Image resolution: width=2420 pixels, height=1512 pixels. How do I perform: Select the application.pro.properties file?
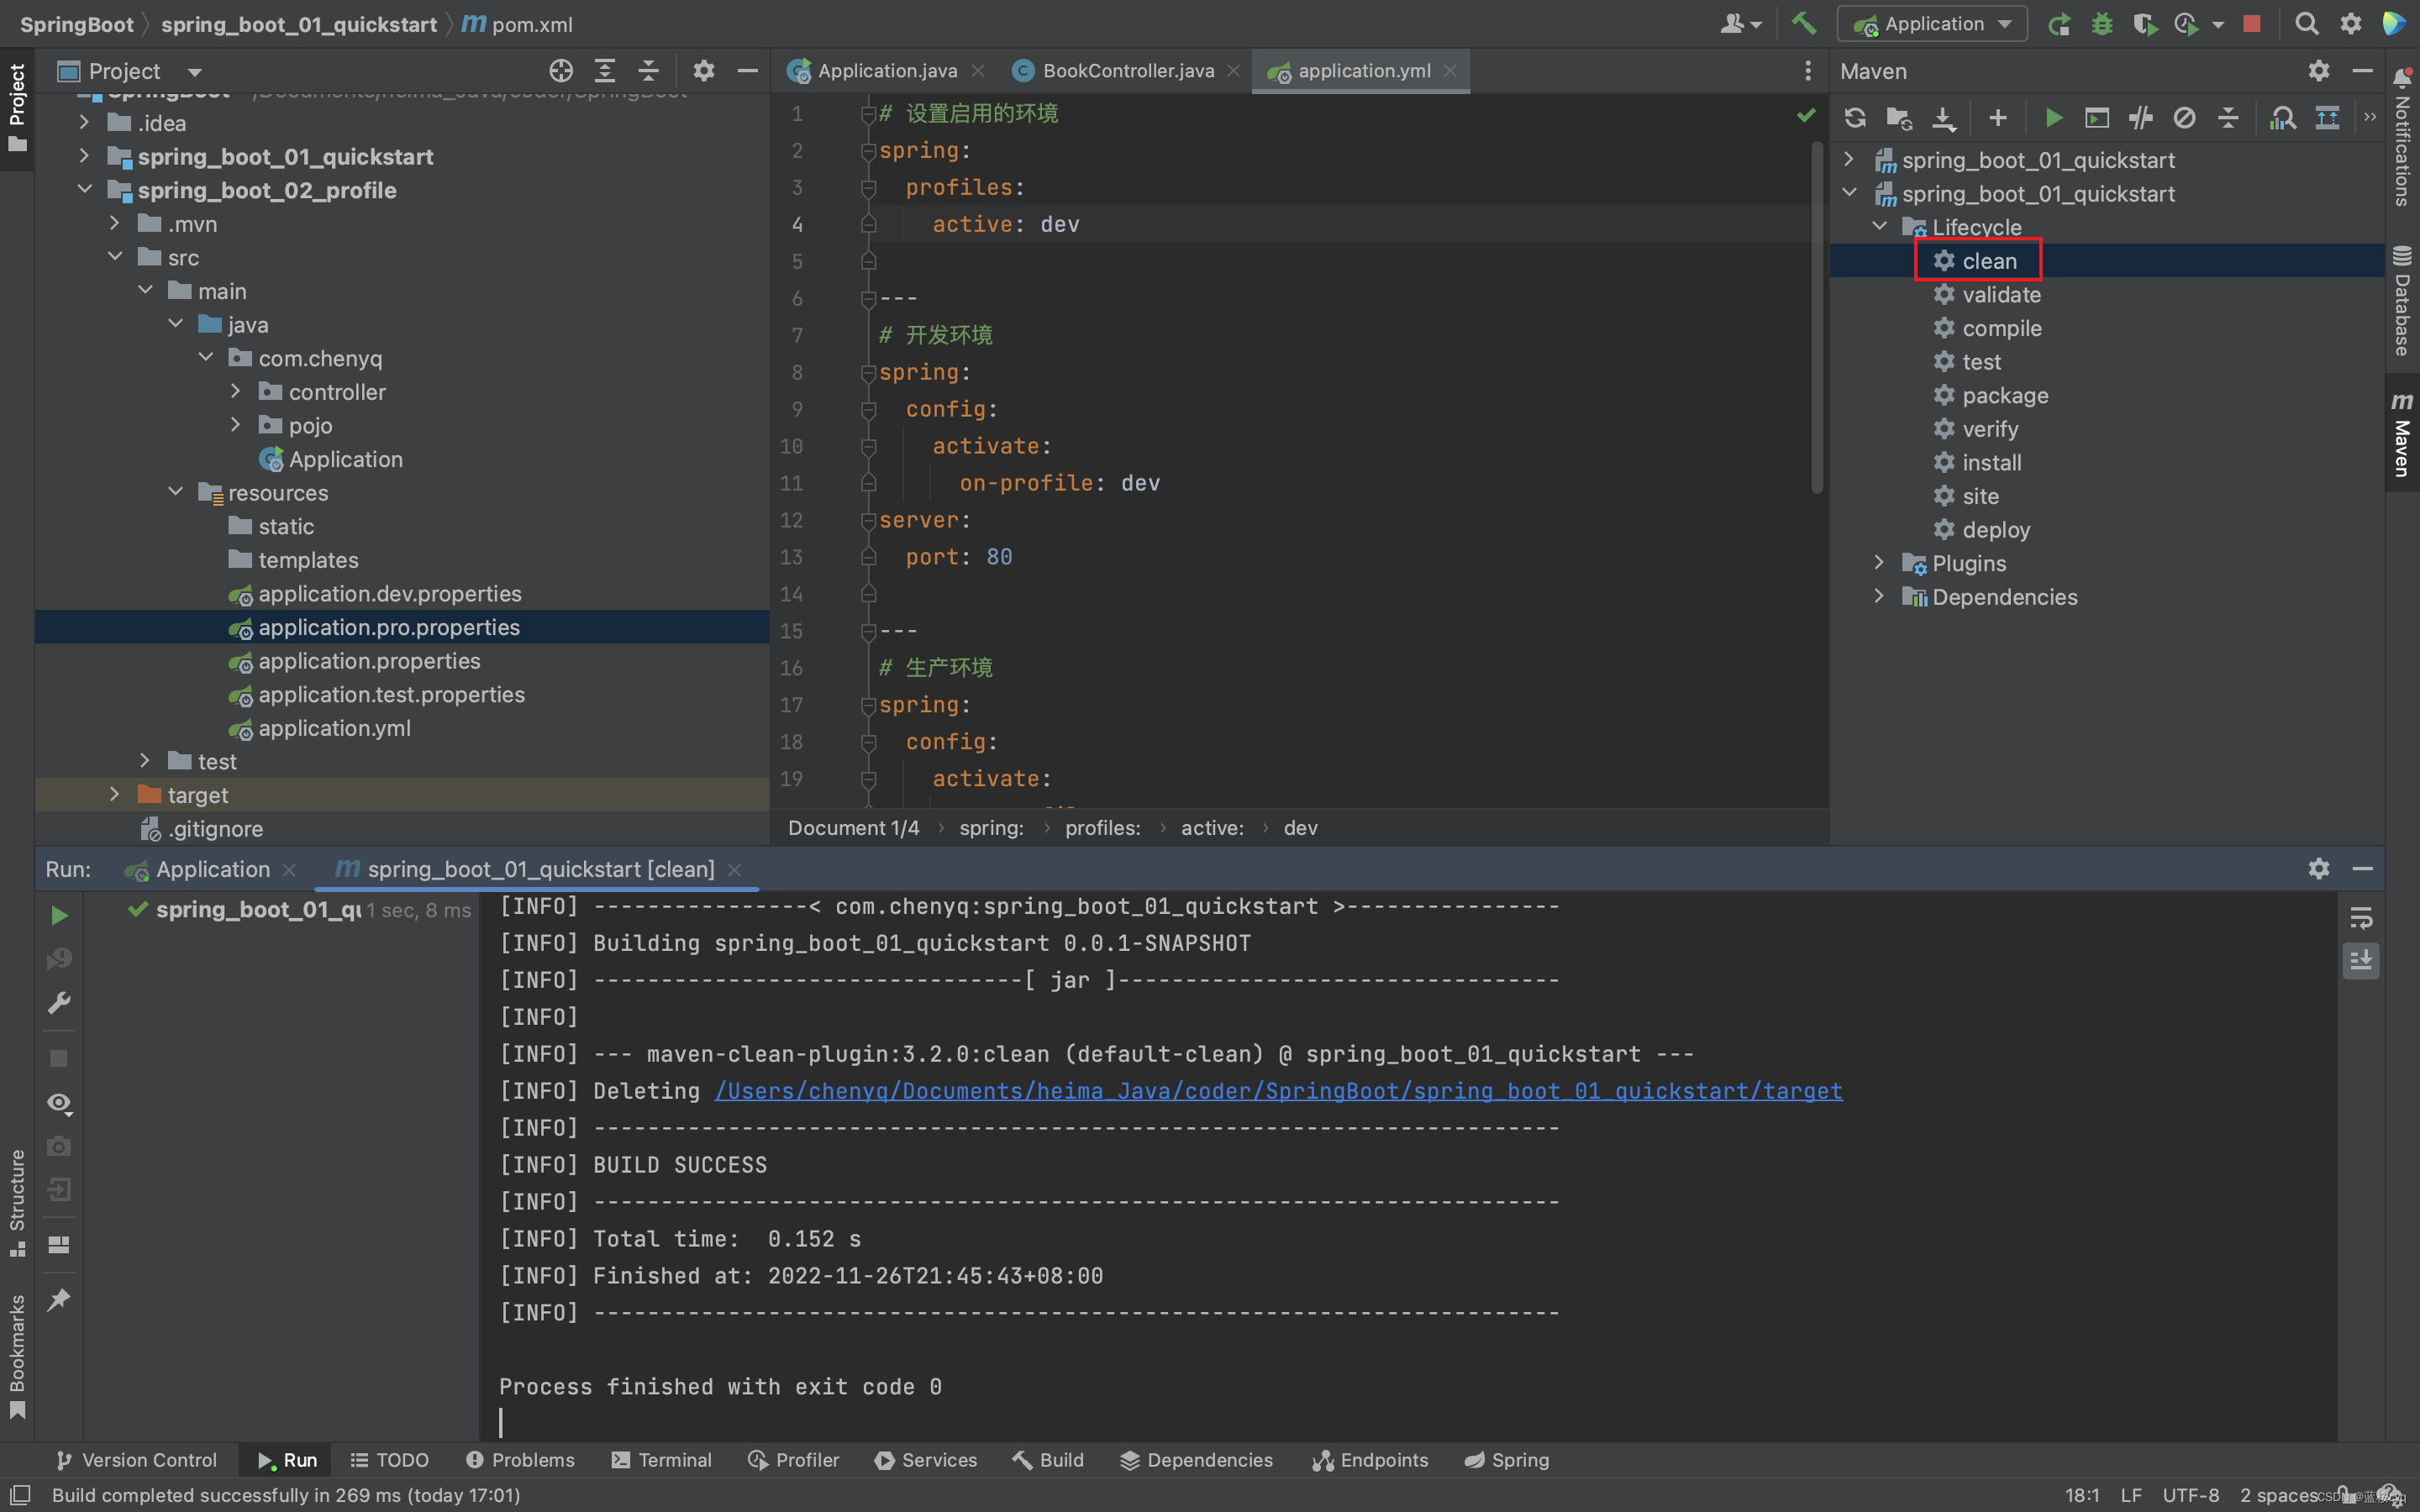[388, 627]
